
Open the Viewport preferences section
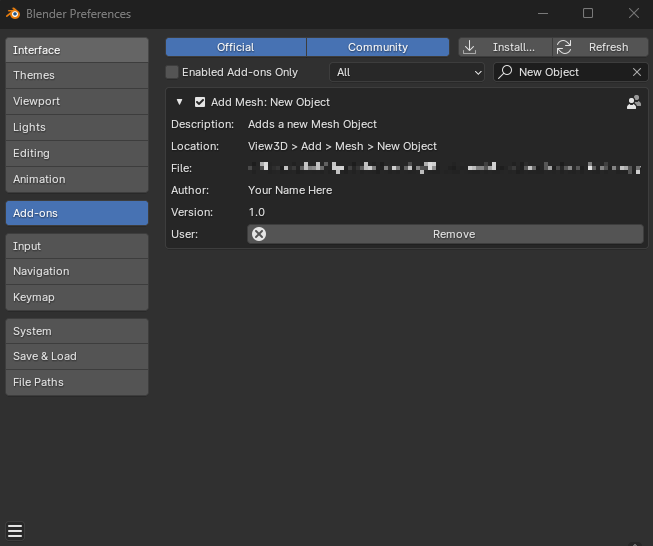pos(77,101)
